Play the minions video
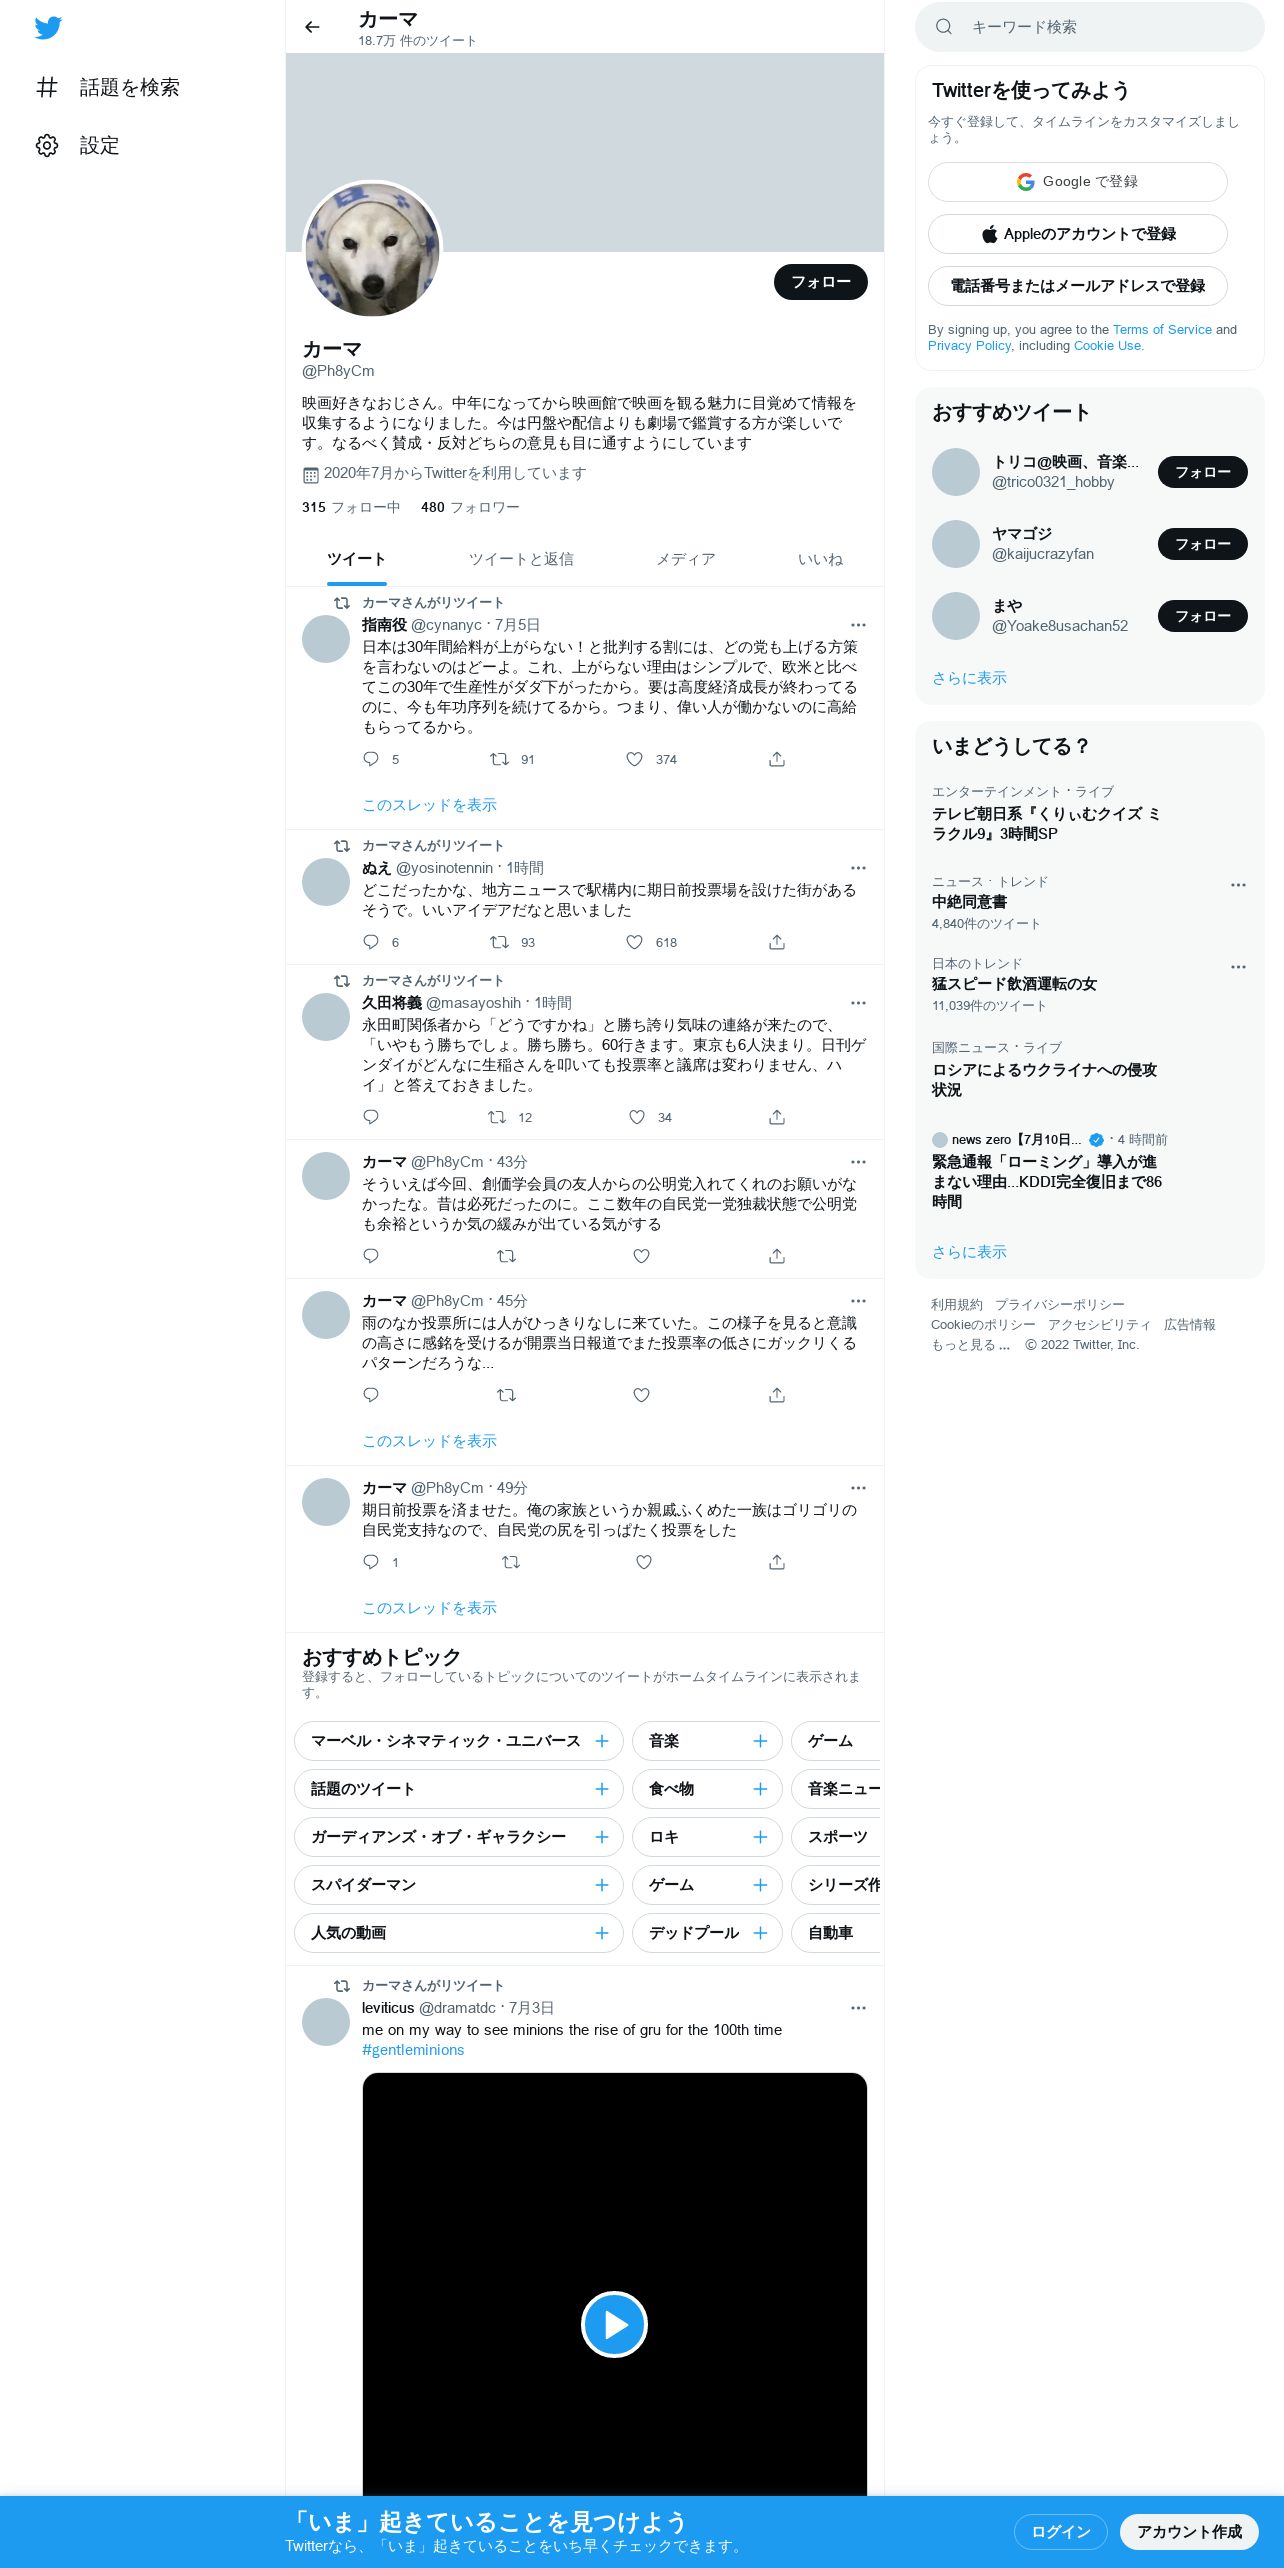1284x2568 pixels. pos(614,2324)
